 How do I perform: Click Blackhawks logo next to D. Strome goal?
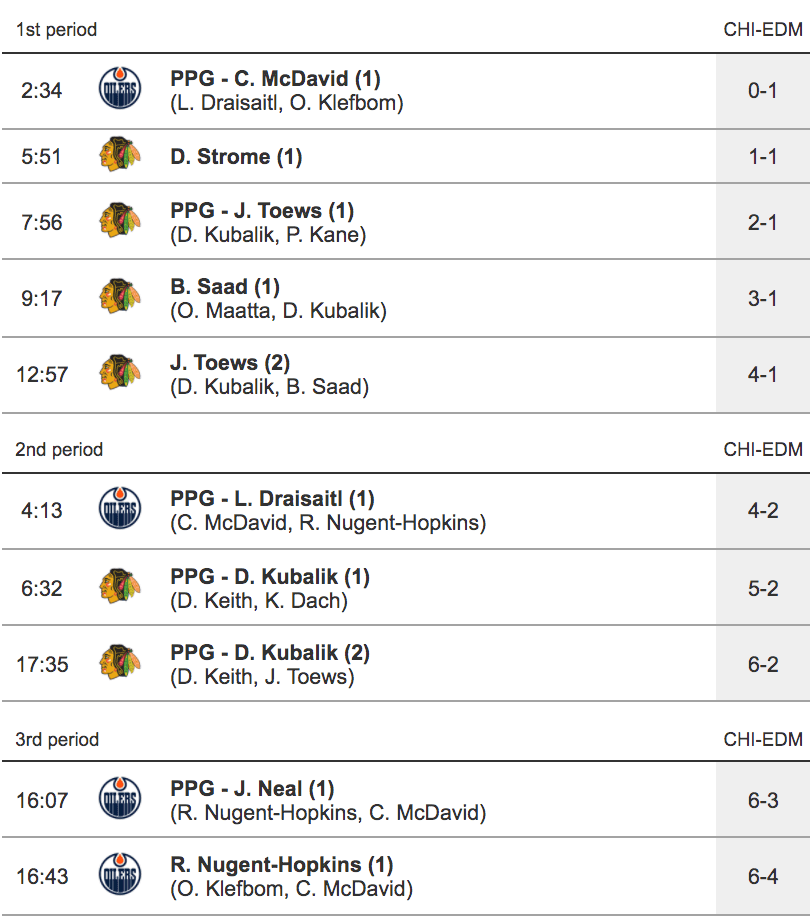point(120,157)
